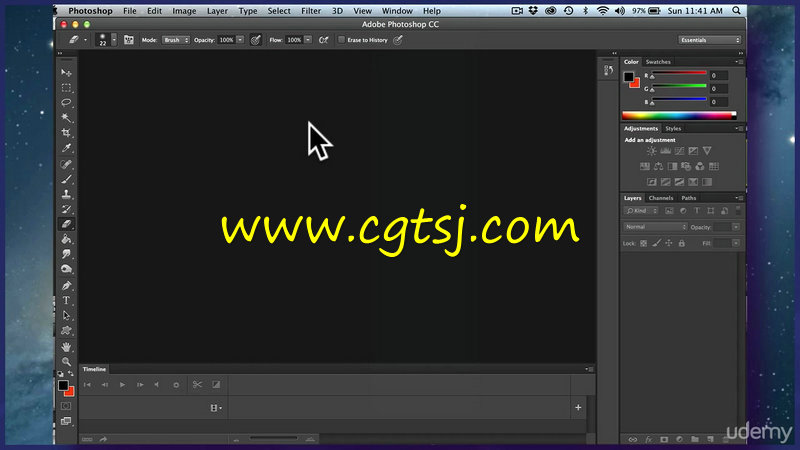Image resolution: width=800 pixels, height=450 pixels.
Task: Select the Brush tool
Action: [x=66, y=179]
